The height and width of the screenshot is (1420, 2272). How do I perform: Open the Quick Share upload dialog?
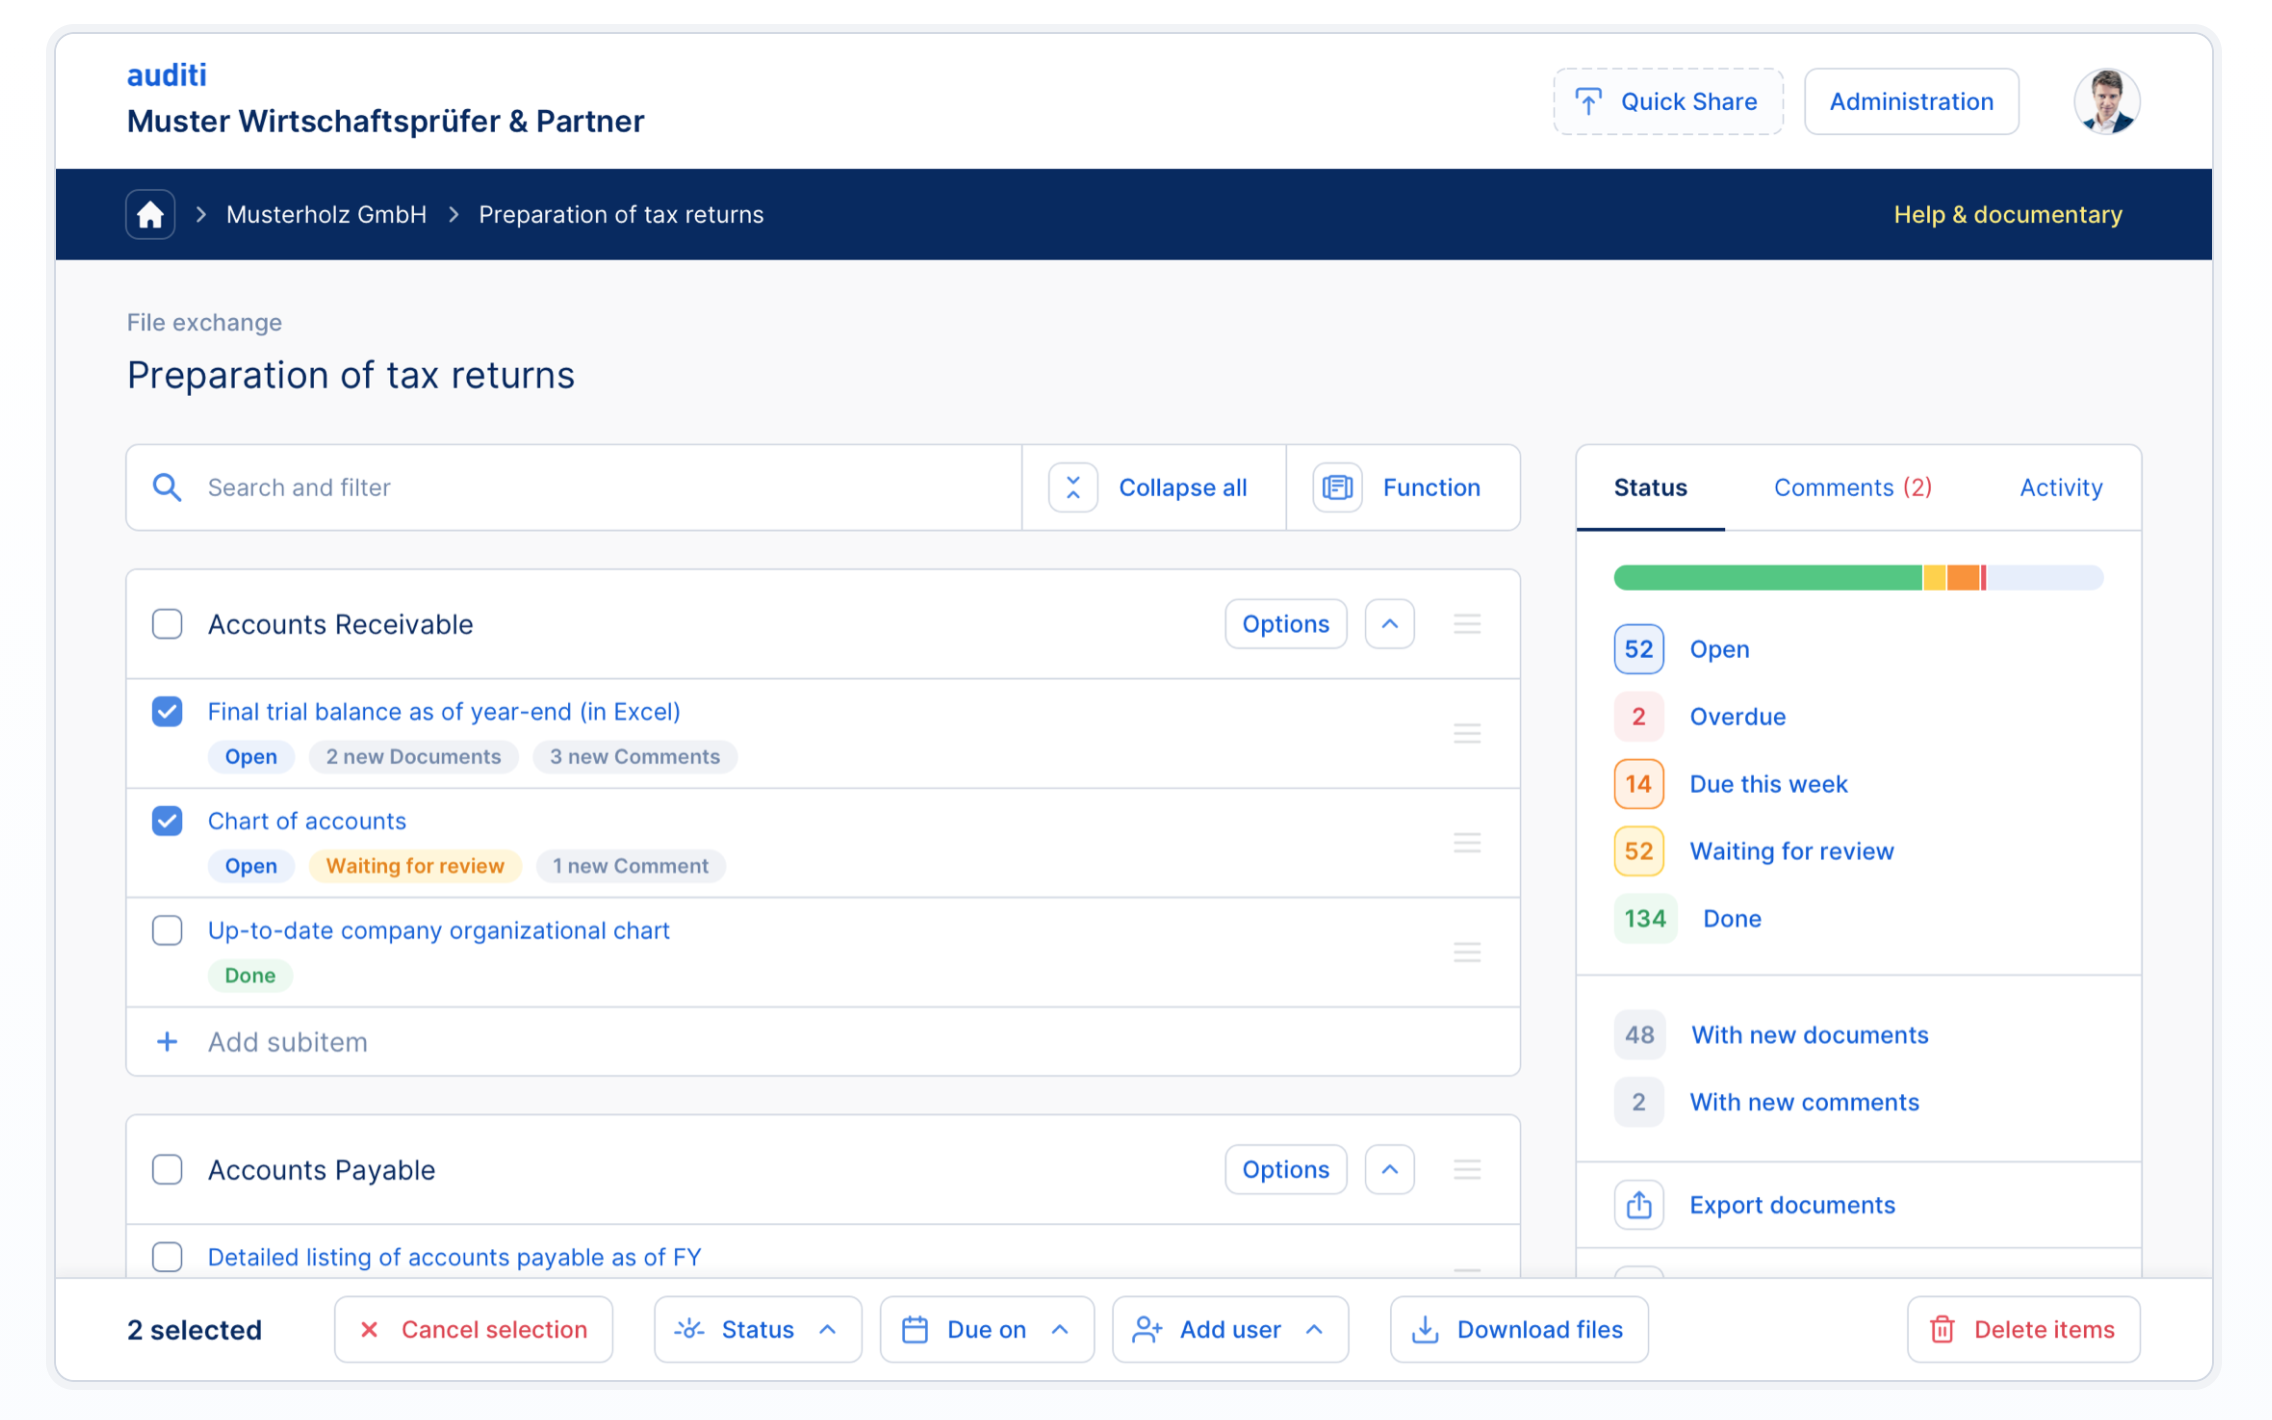pos(1666,101)
